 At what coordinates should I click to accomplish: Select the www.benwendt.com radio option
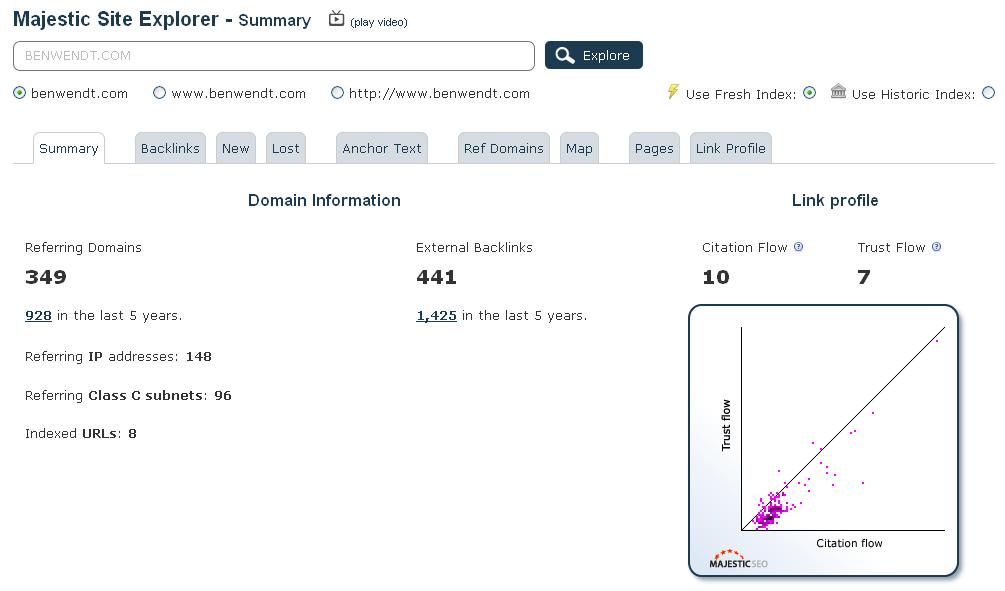pyautogui.click(x=159, y=93)
